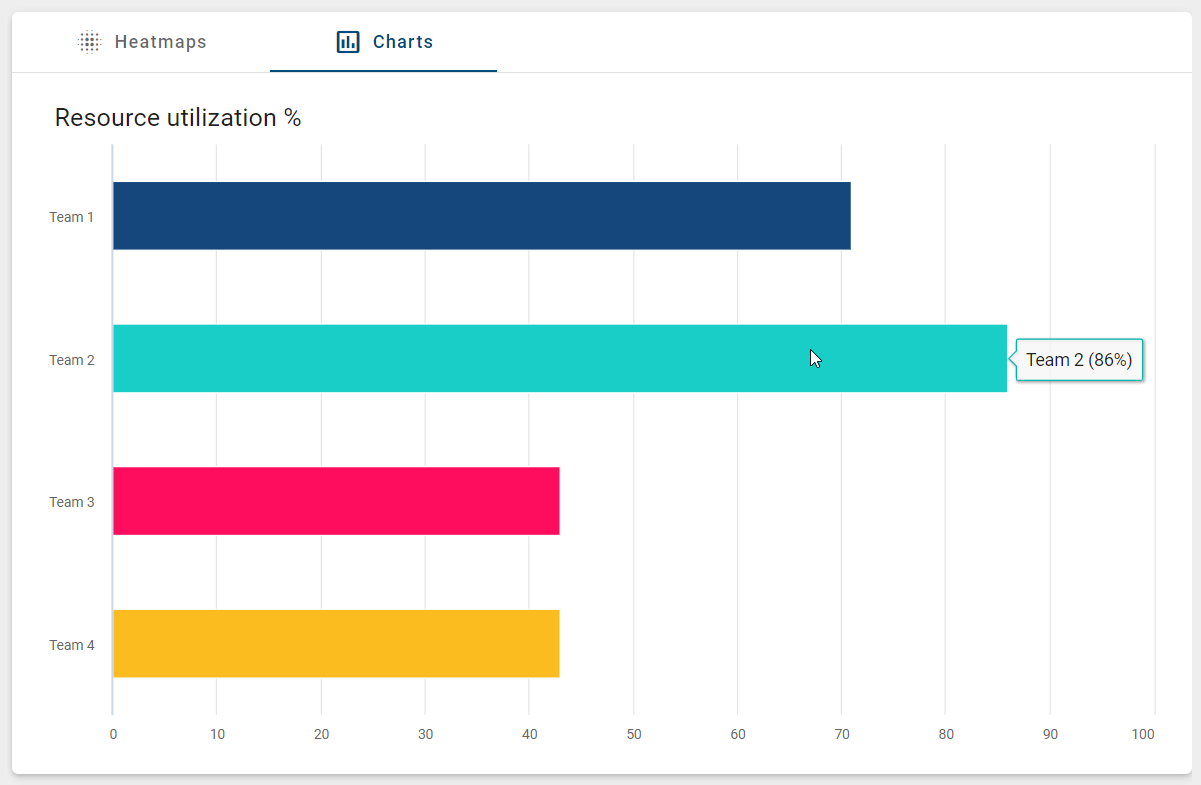
Task: Click the Resource utilization % chart title
Action: 178,117
